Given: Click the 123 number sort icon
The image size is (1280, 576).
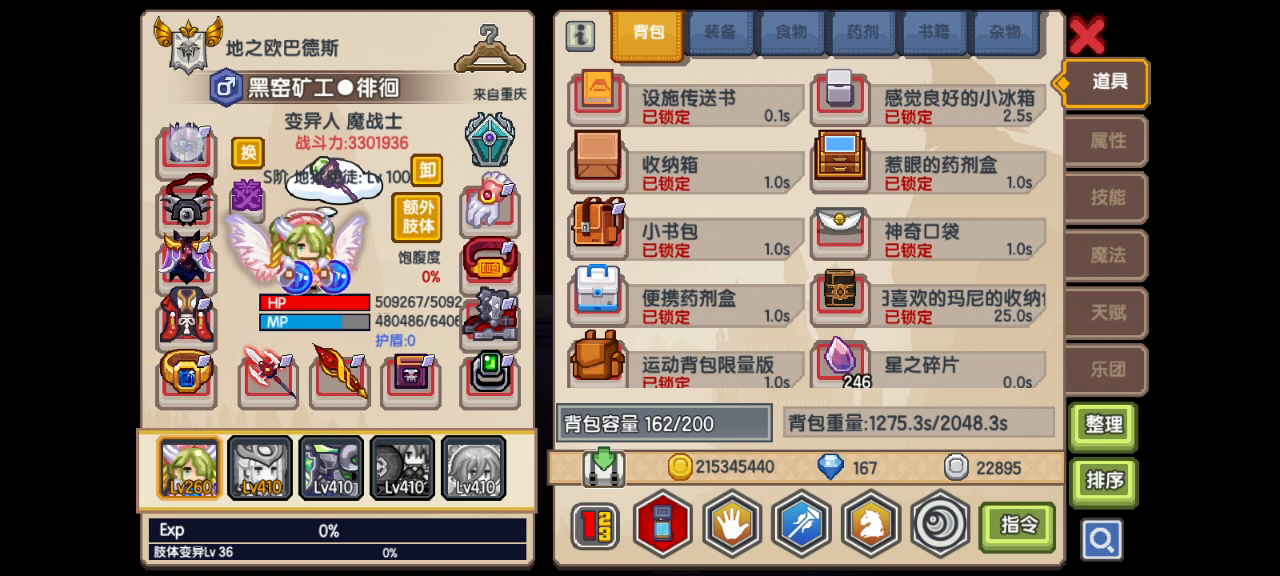Looking at the screenshot, I should tap(595, 525).
